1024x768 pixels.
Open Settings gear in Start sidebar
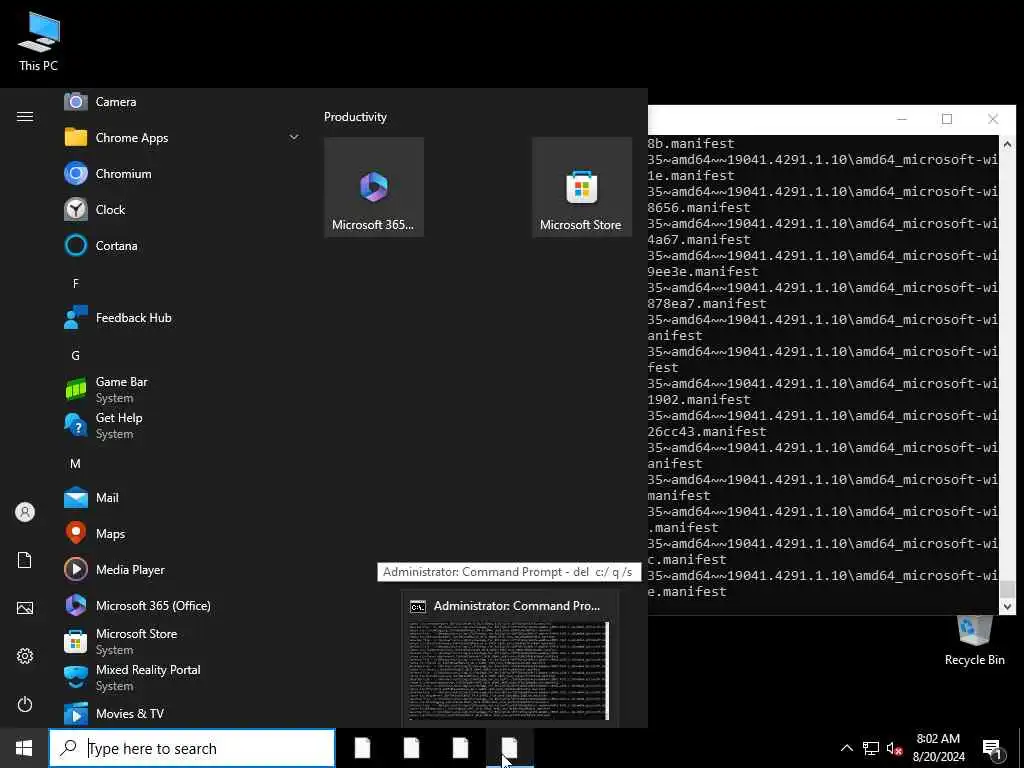[x=25, y=656]
